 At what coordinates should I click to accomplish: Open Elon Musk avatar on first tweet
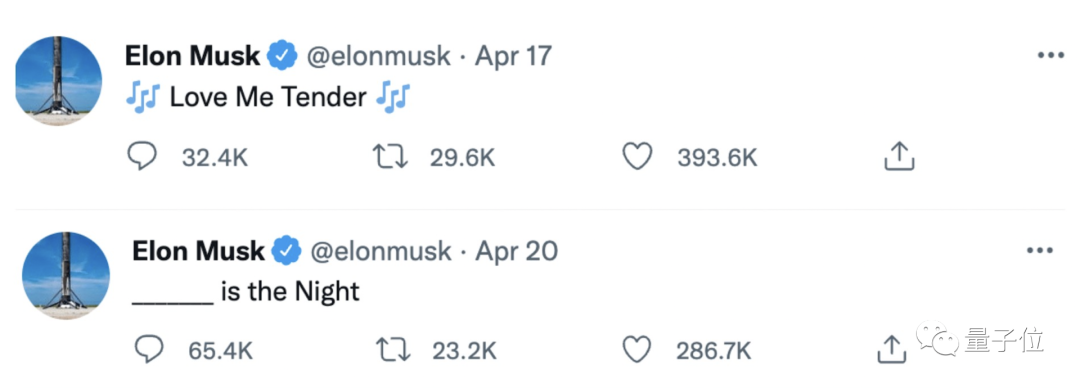(59, 81)
